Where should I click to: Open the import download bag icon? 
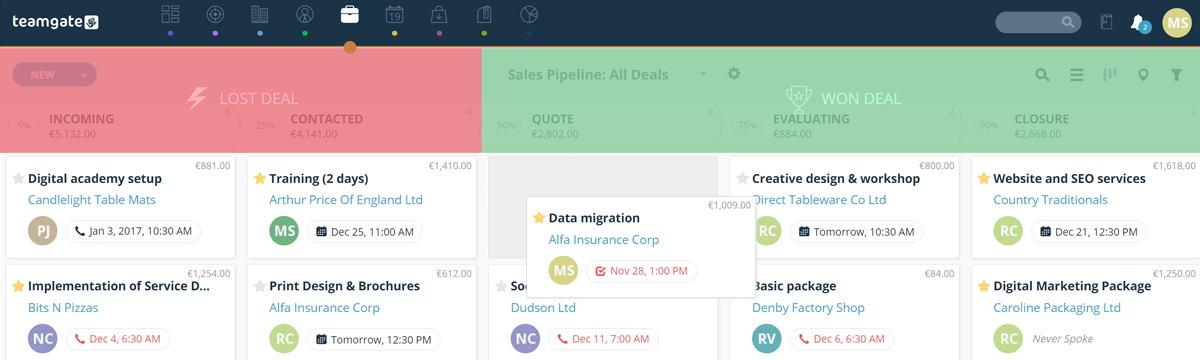click(x=439, y=15)
